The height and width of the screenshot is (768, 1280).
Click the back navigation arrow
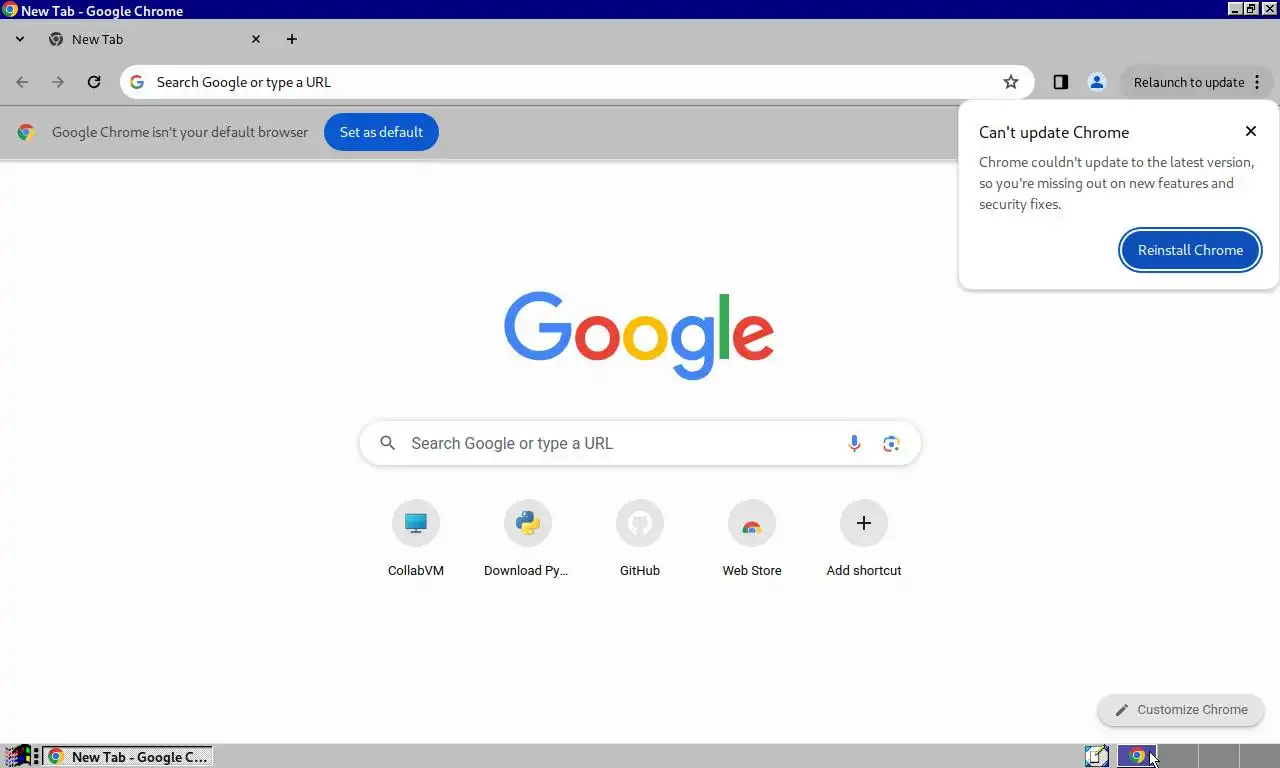(22, 82)
